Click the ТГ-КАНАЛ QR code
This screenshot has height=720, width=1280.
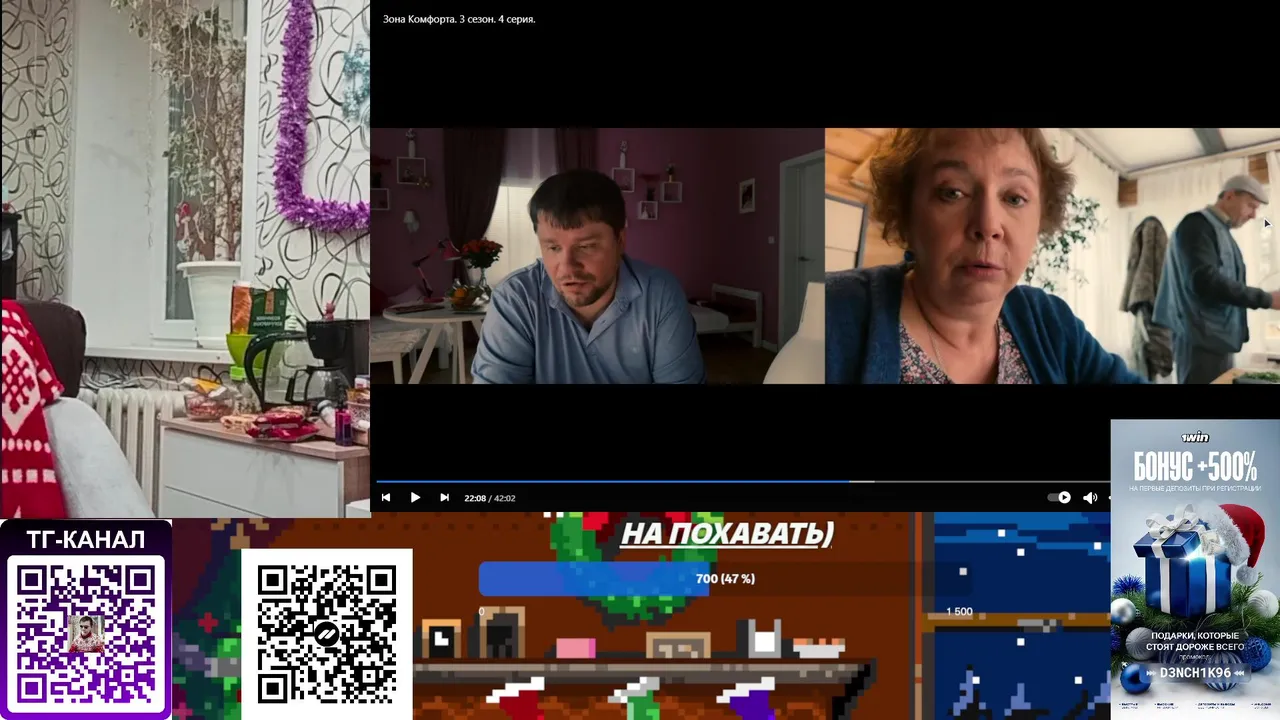click(x=86, y=634)
